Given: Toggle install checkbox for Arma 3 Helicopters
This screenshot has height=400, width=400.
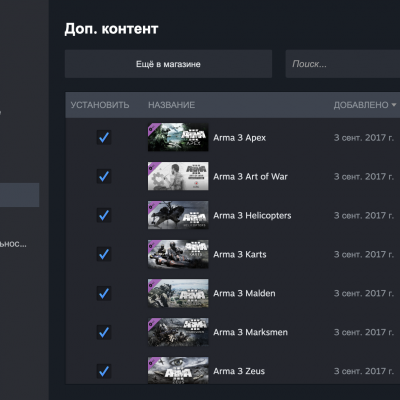Looking at the screenshot, I should pos(104,215).
